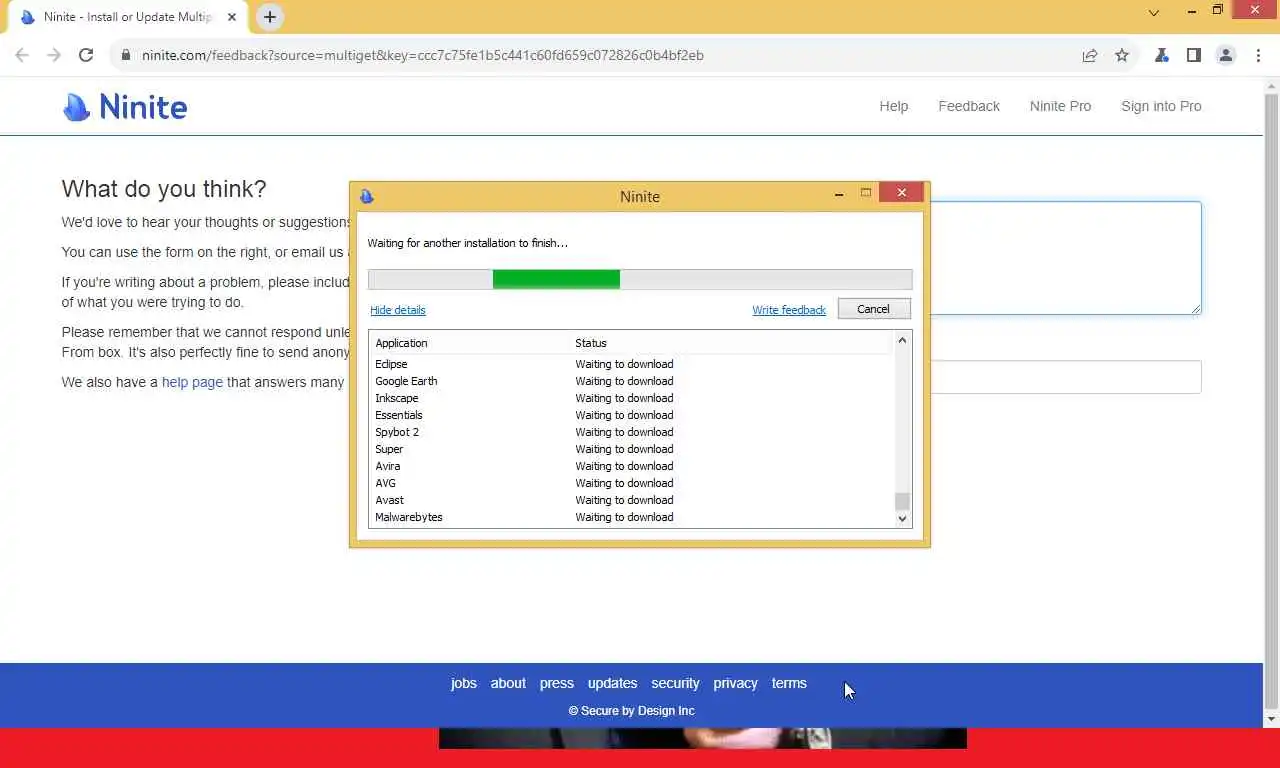Select the Spybot 2 row
The image size is (1280, 768).
[631, 432]
